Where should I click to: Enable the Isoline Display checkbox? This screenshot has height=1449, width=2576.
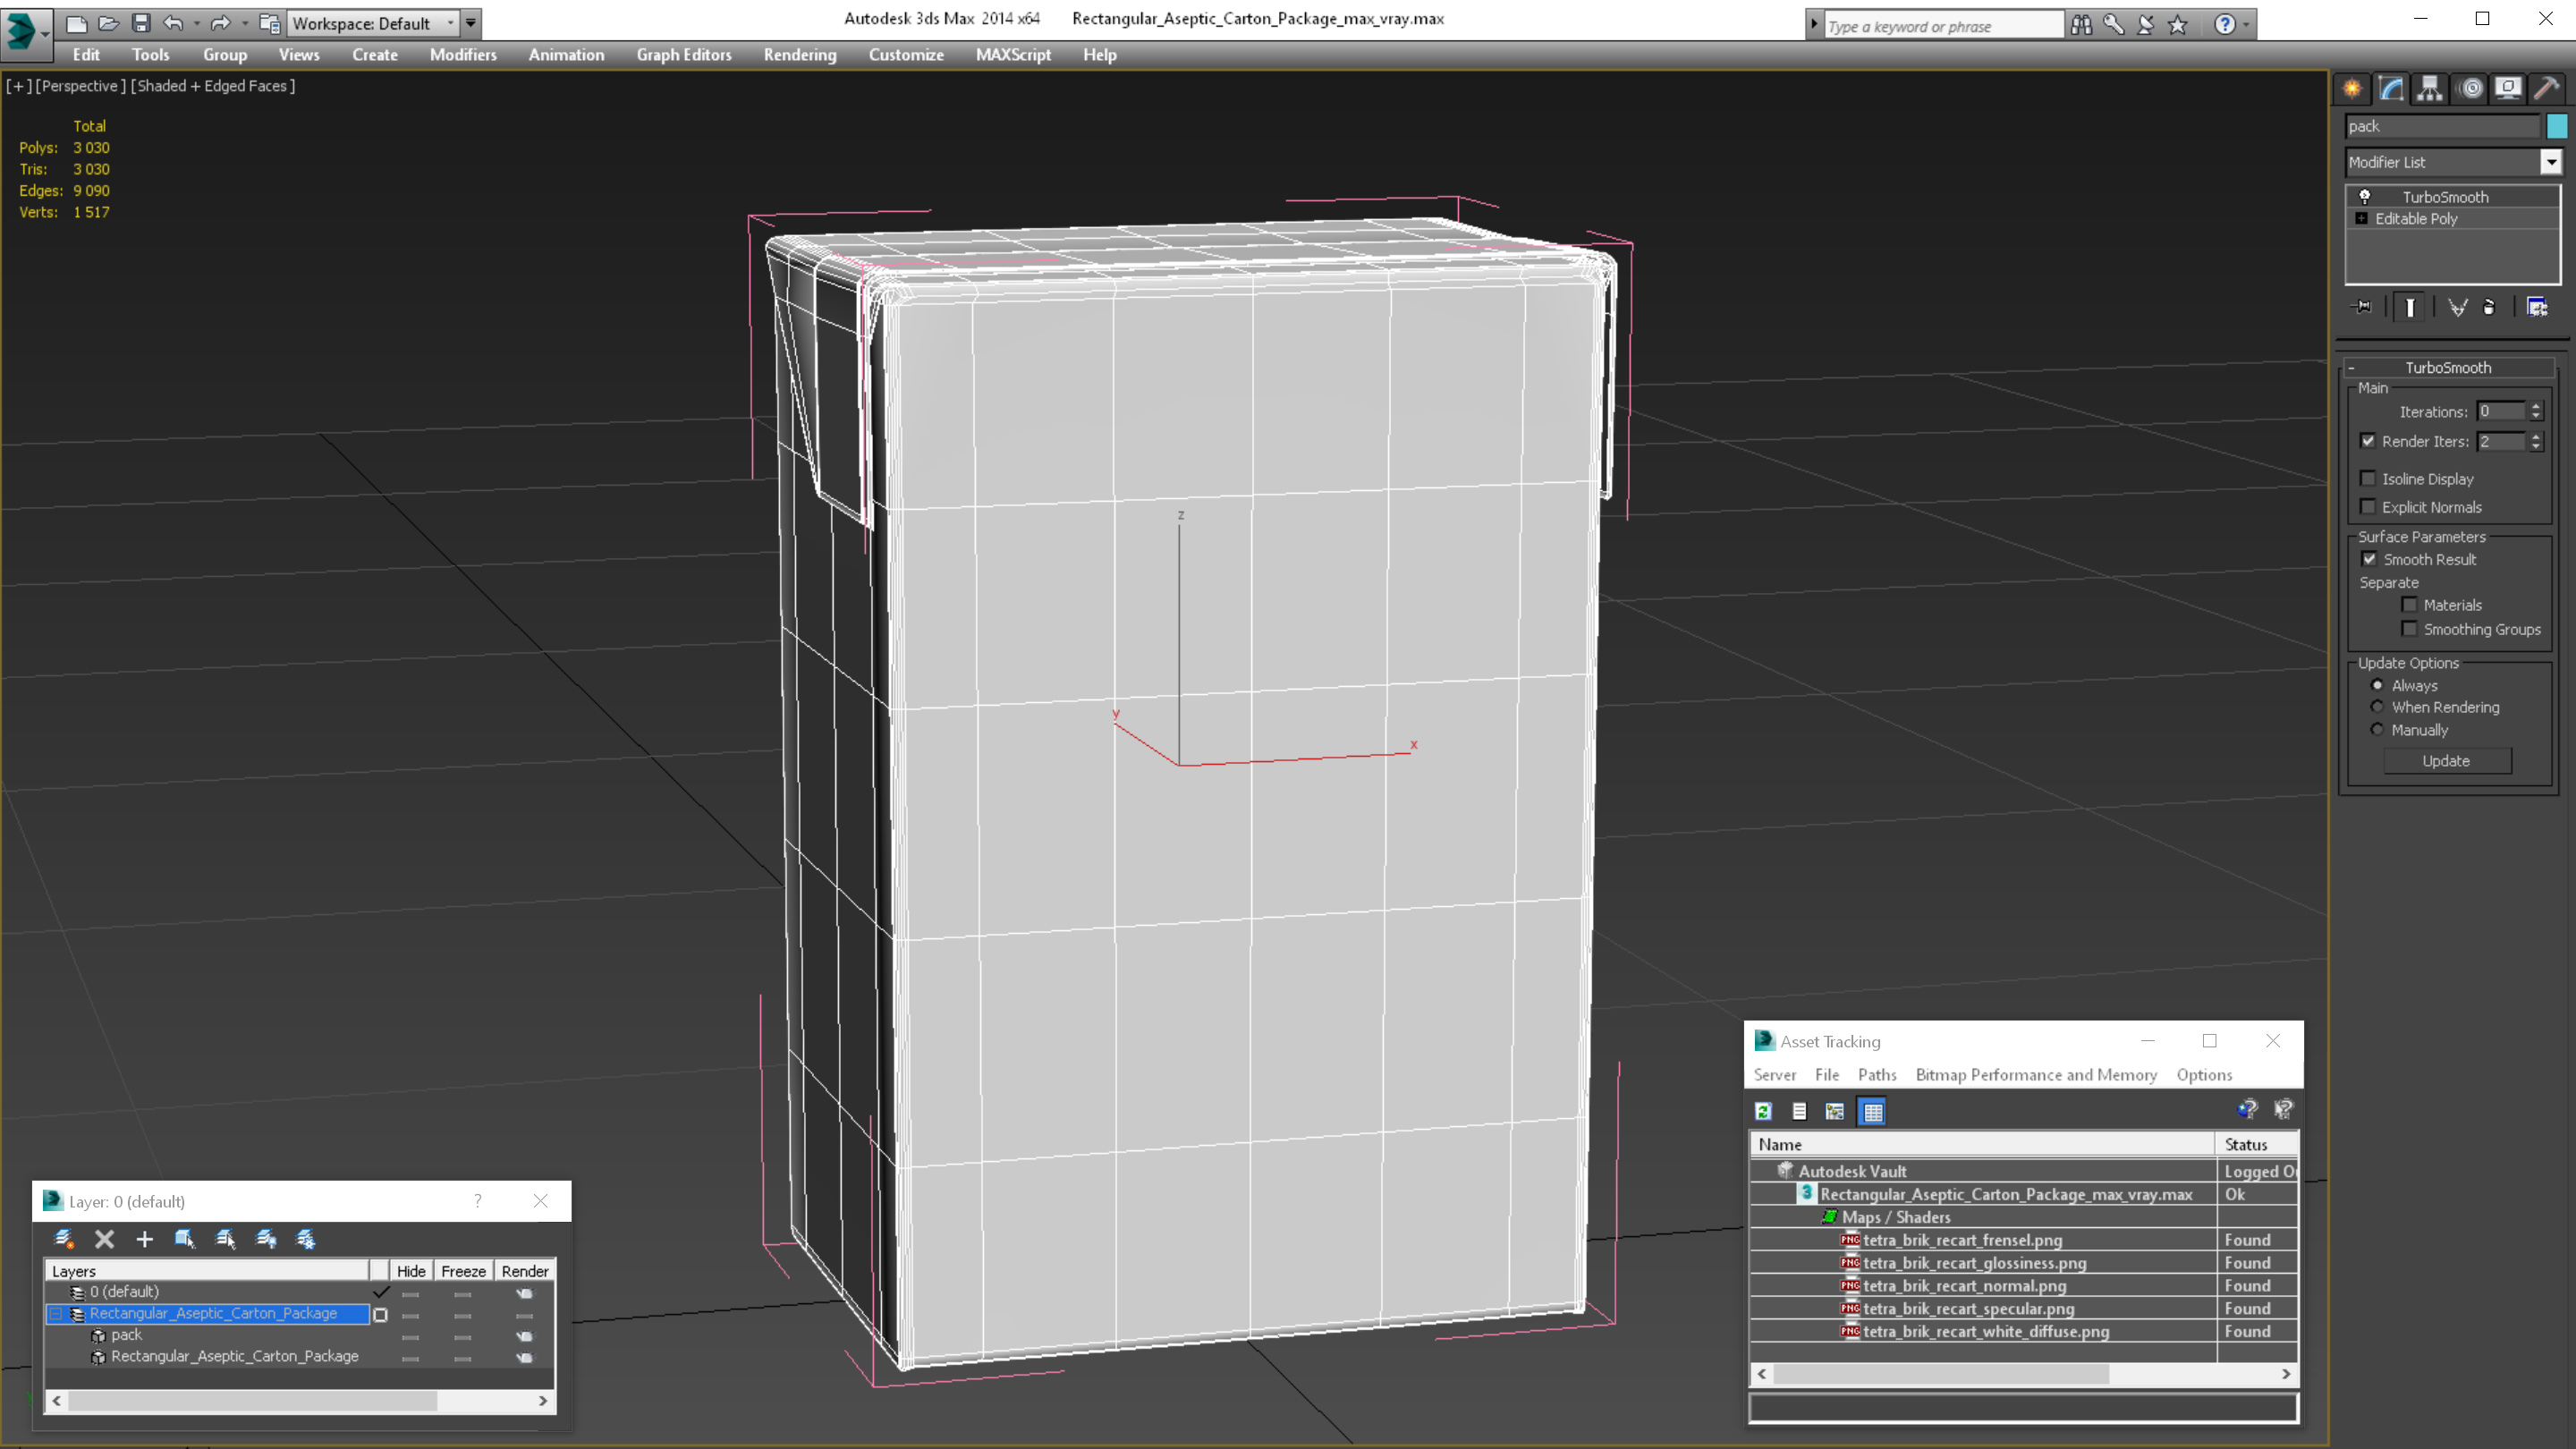coord(2368,479)
